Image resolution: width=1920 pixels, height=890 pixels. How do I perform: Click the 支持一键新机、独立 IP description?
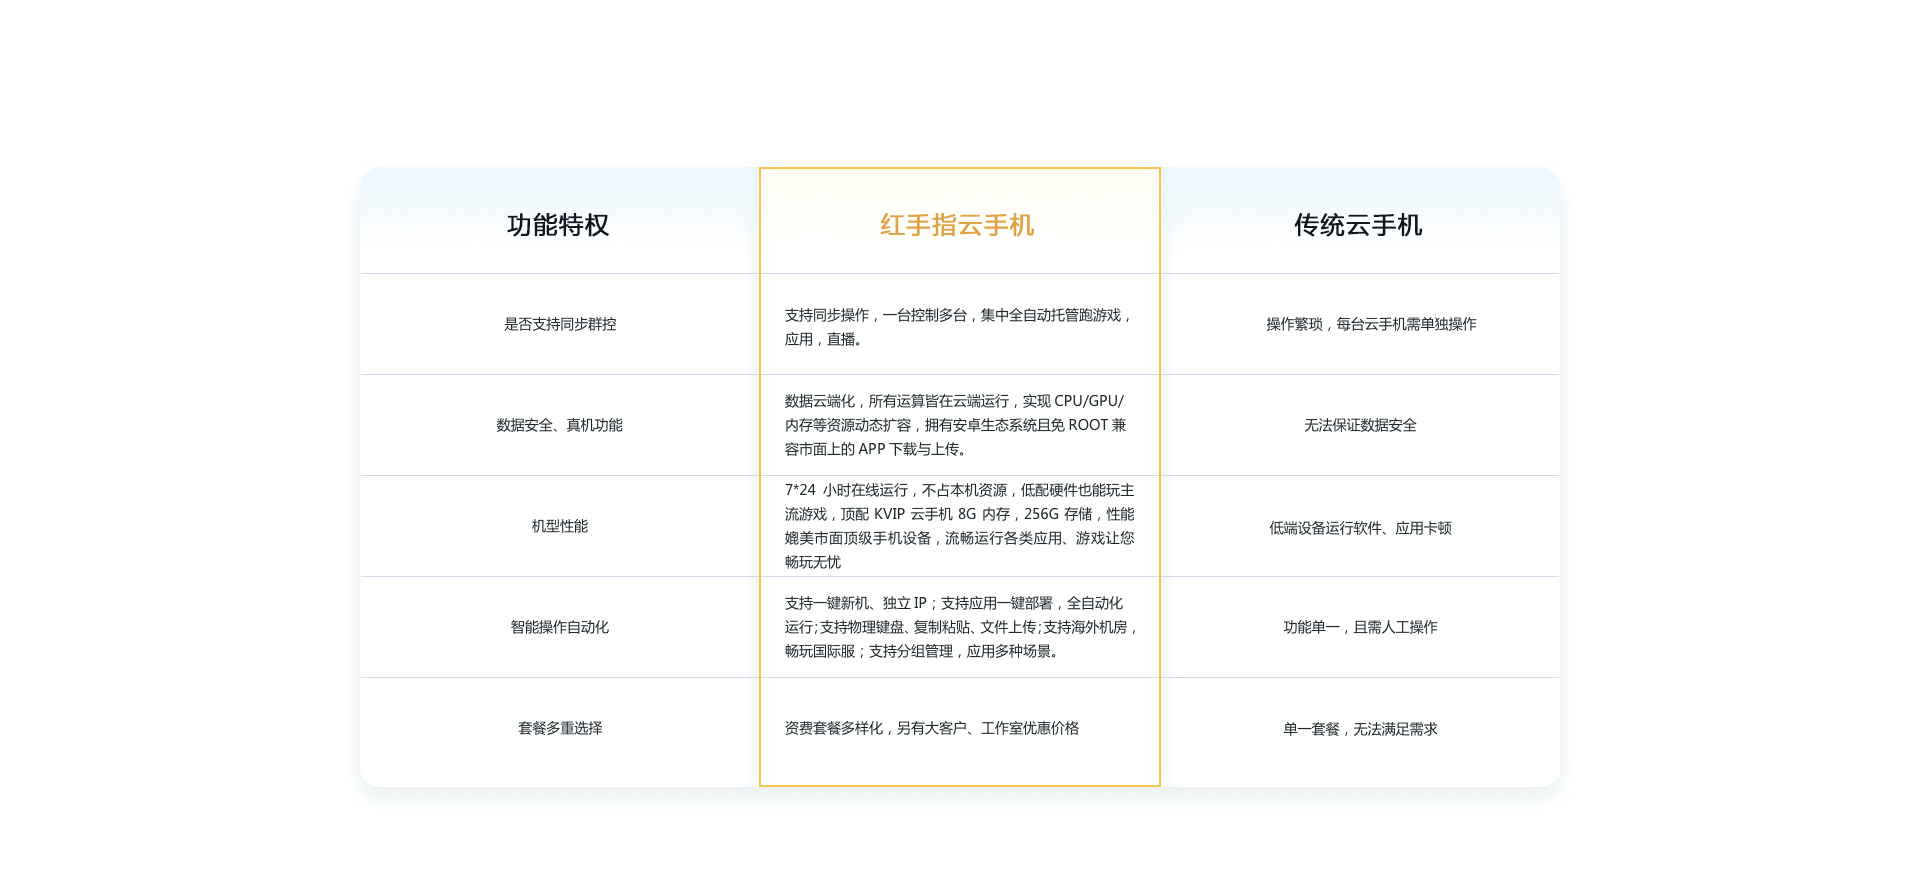[x=957, y=627]
